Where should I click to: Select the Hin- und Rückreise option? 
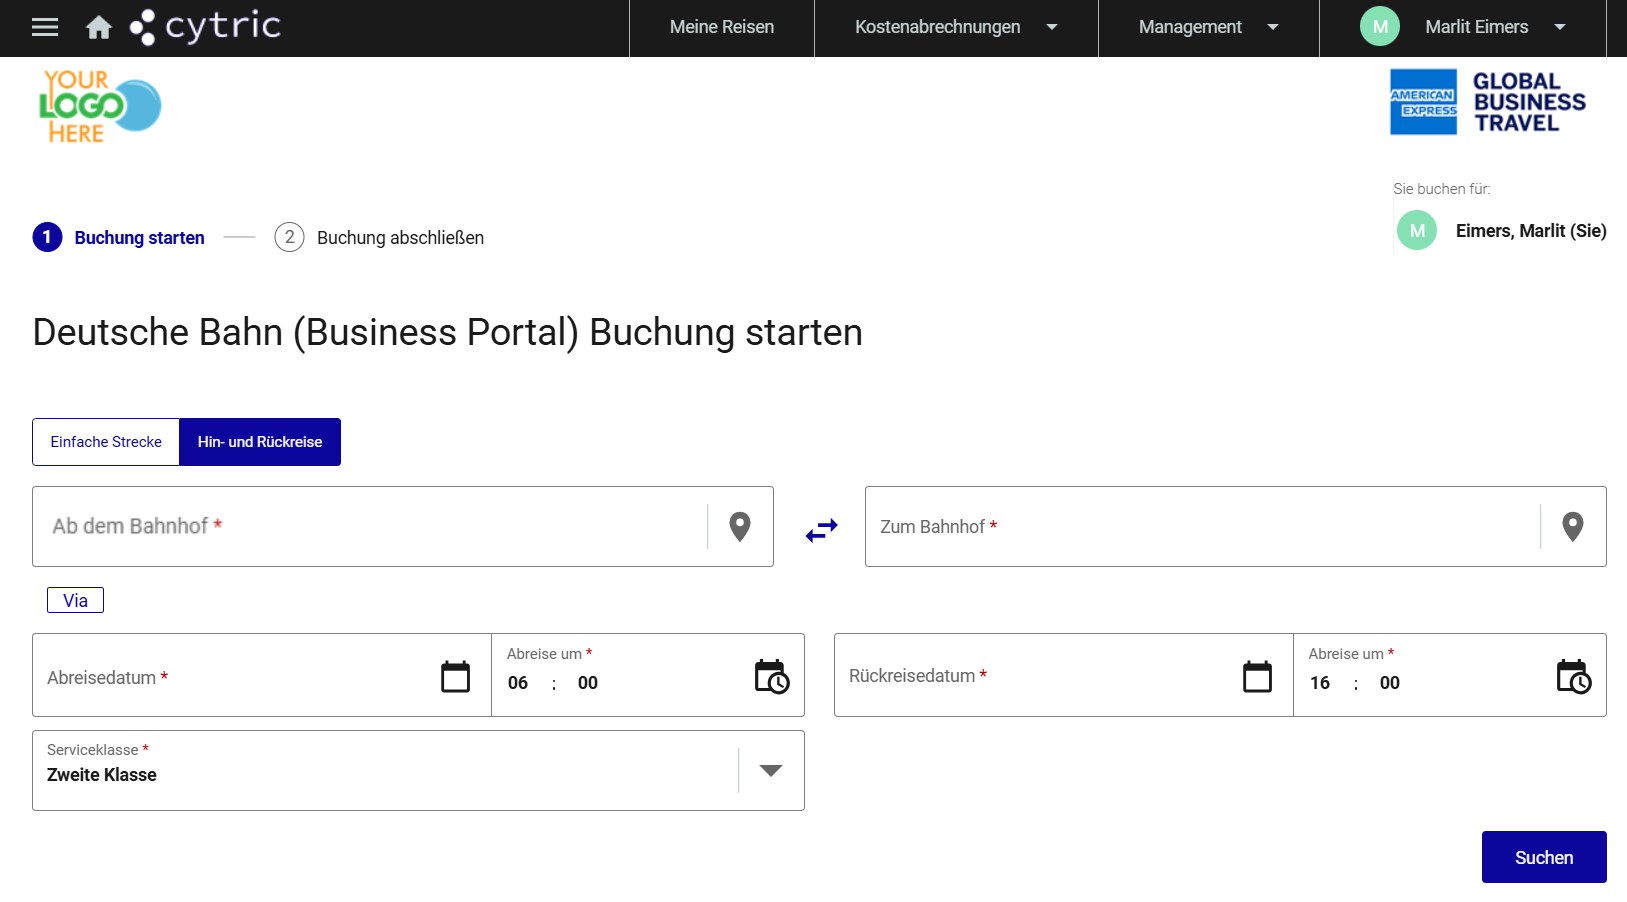[x=260, y=442]
